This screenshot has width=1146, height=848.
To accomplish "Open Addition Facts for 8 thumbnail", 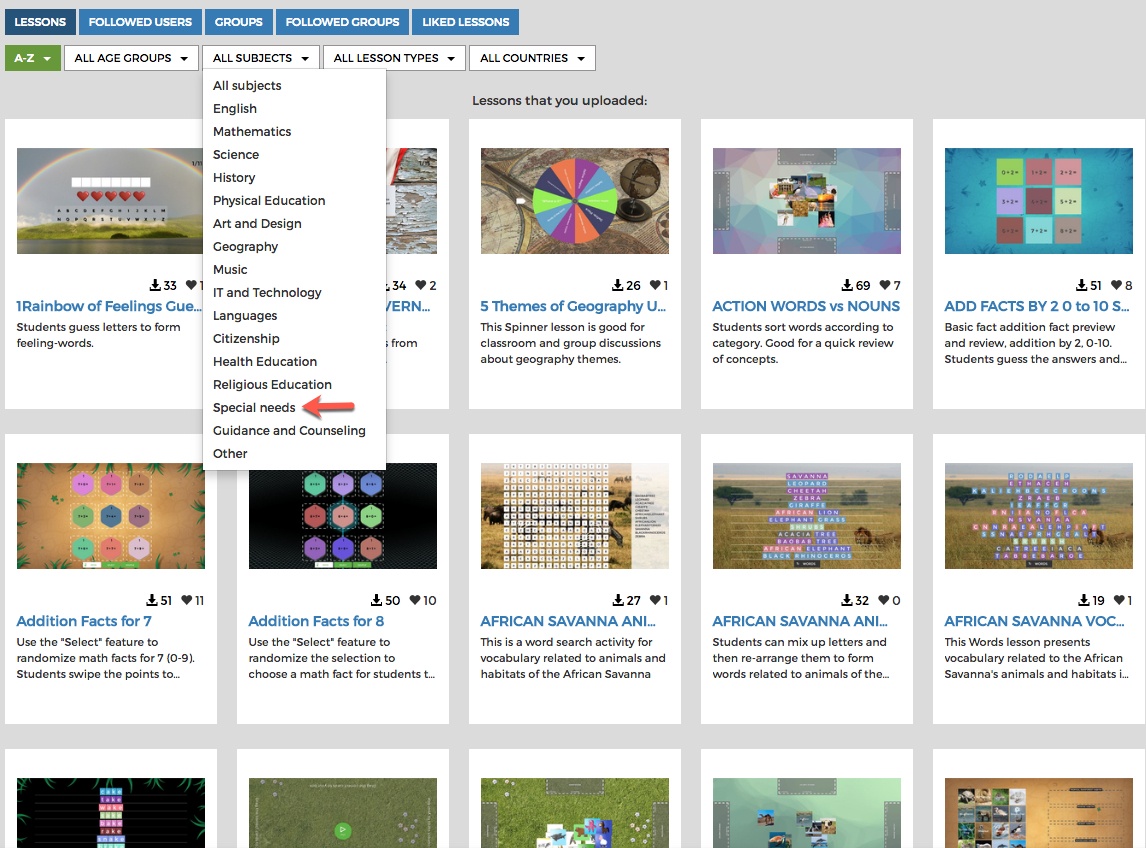I will [343, 516].
